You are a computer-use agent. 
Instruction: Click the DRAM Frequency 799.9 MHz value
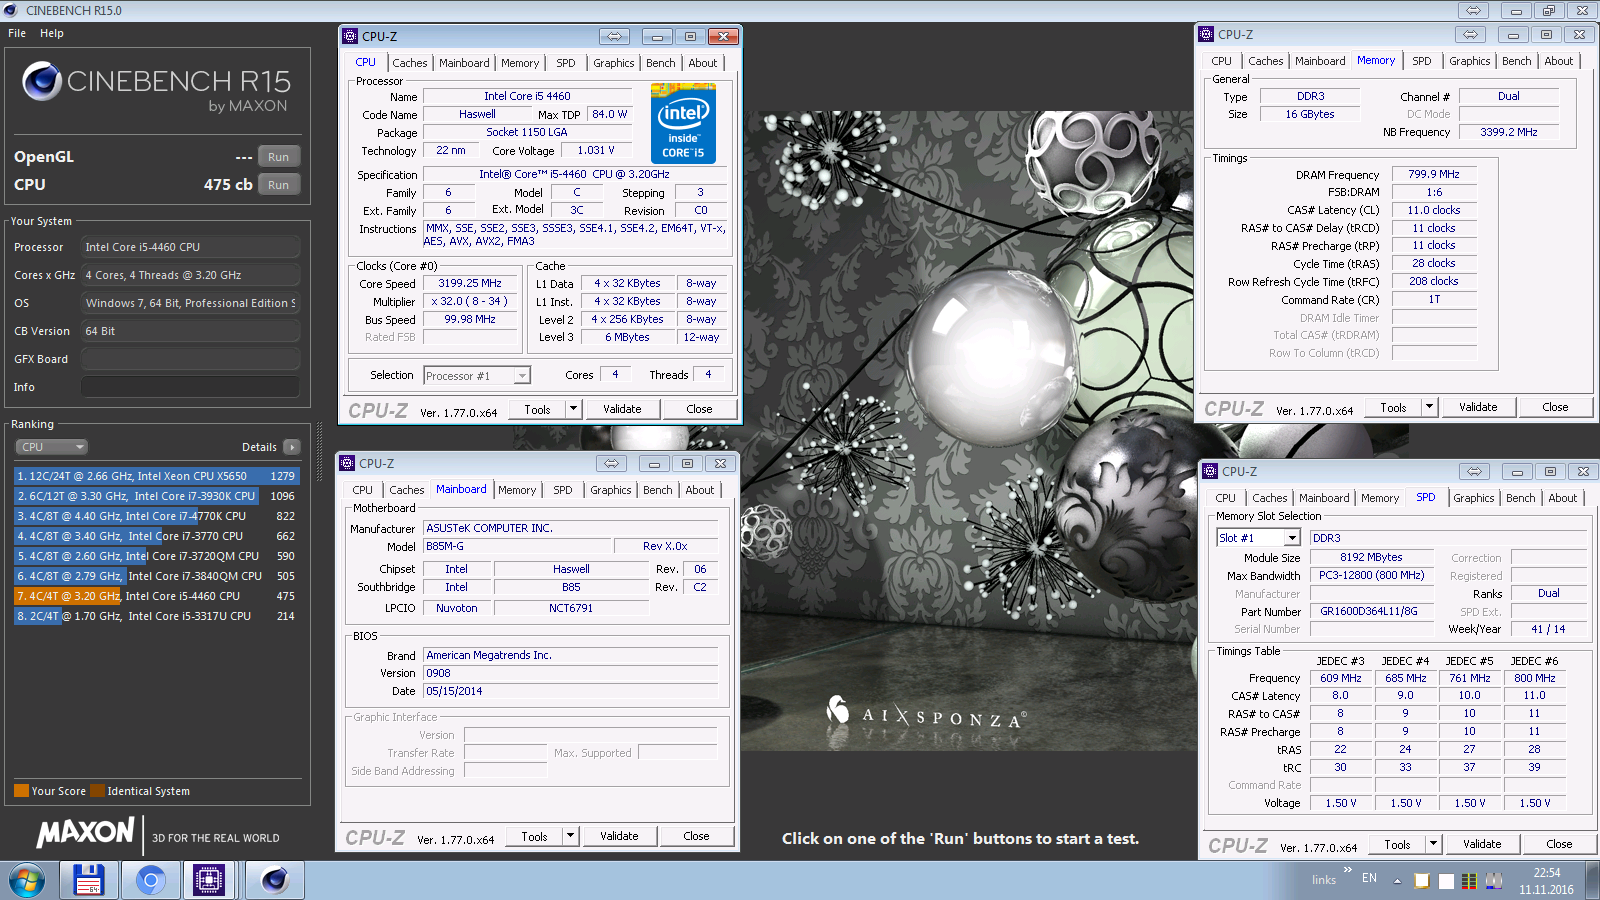(x=1434, y=174)
